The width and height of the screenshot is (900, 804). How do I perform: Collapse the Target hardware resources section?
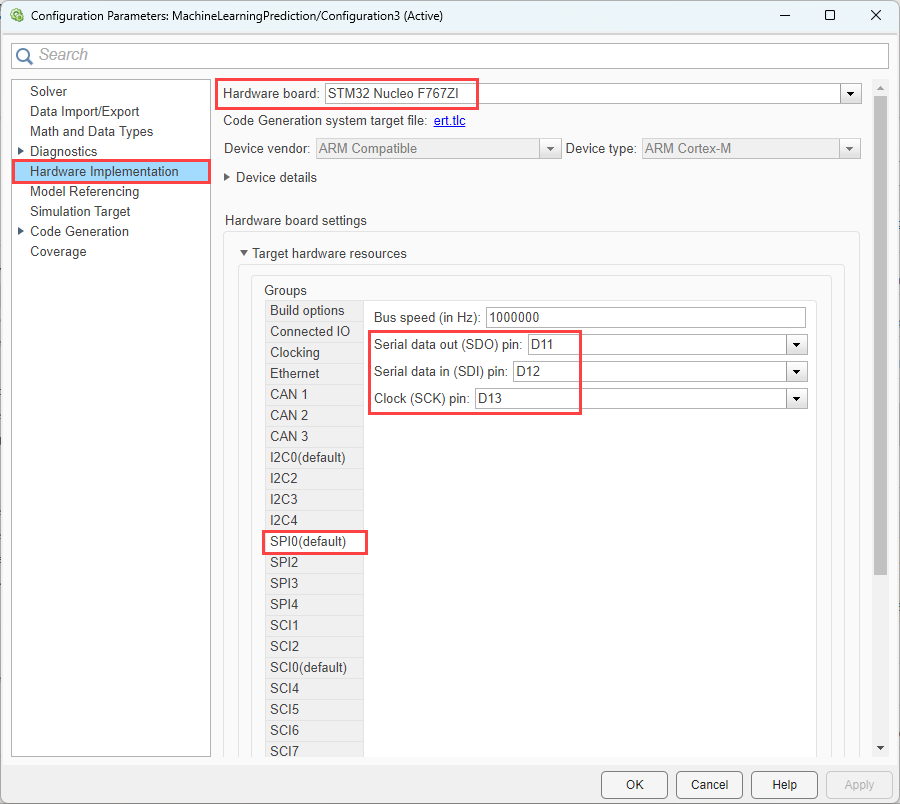[245, 253]
